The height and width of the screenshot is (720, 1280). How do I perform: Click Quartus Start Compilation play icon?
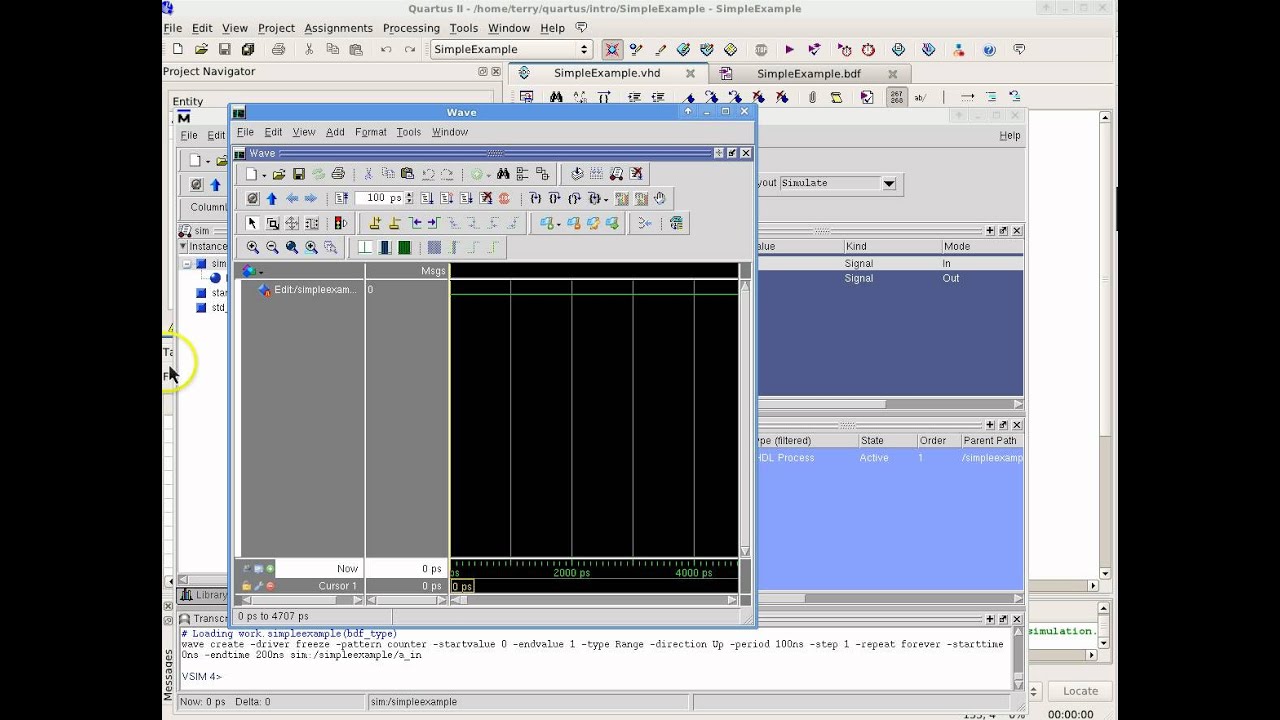click(x=789, y=49)
